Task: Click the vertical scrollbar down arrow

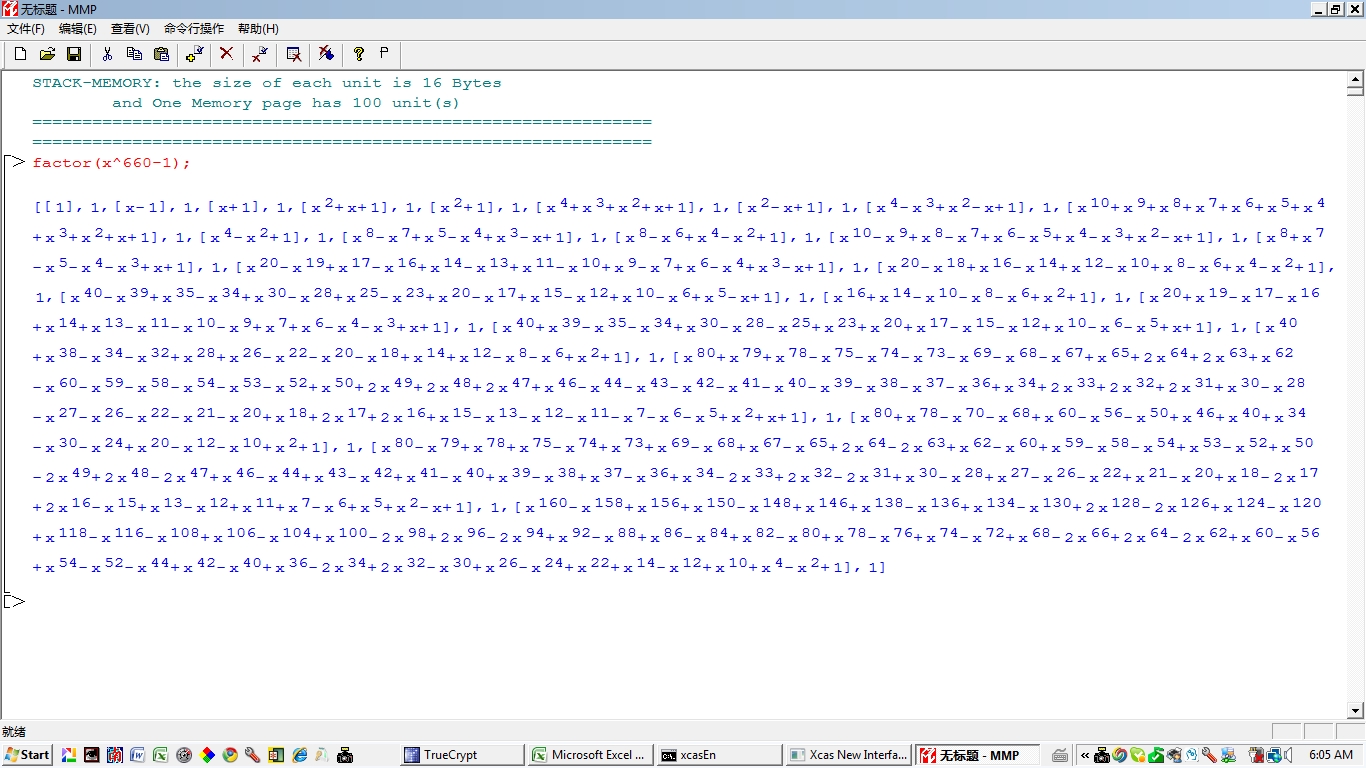Action: pos(1355,711)
